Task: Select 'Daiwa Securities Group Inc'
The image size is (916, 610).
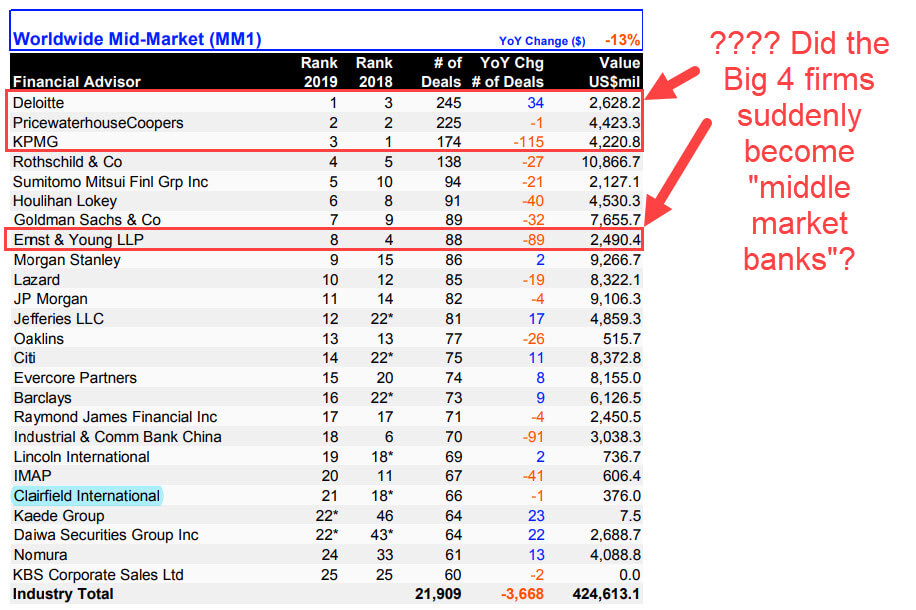Action: pyautogui.click(x=106, y=535)
